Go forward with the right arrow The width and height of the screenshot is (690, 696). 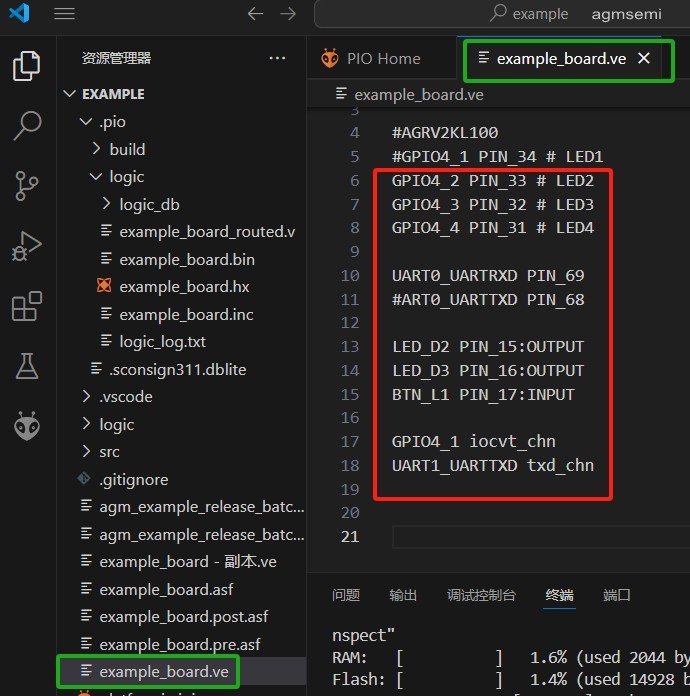click(x=288, y=14)
